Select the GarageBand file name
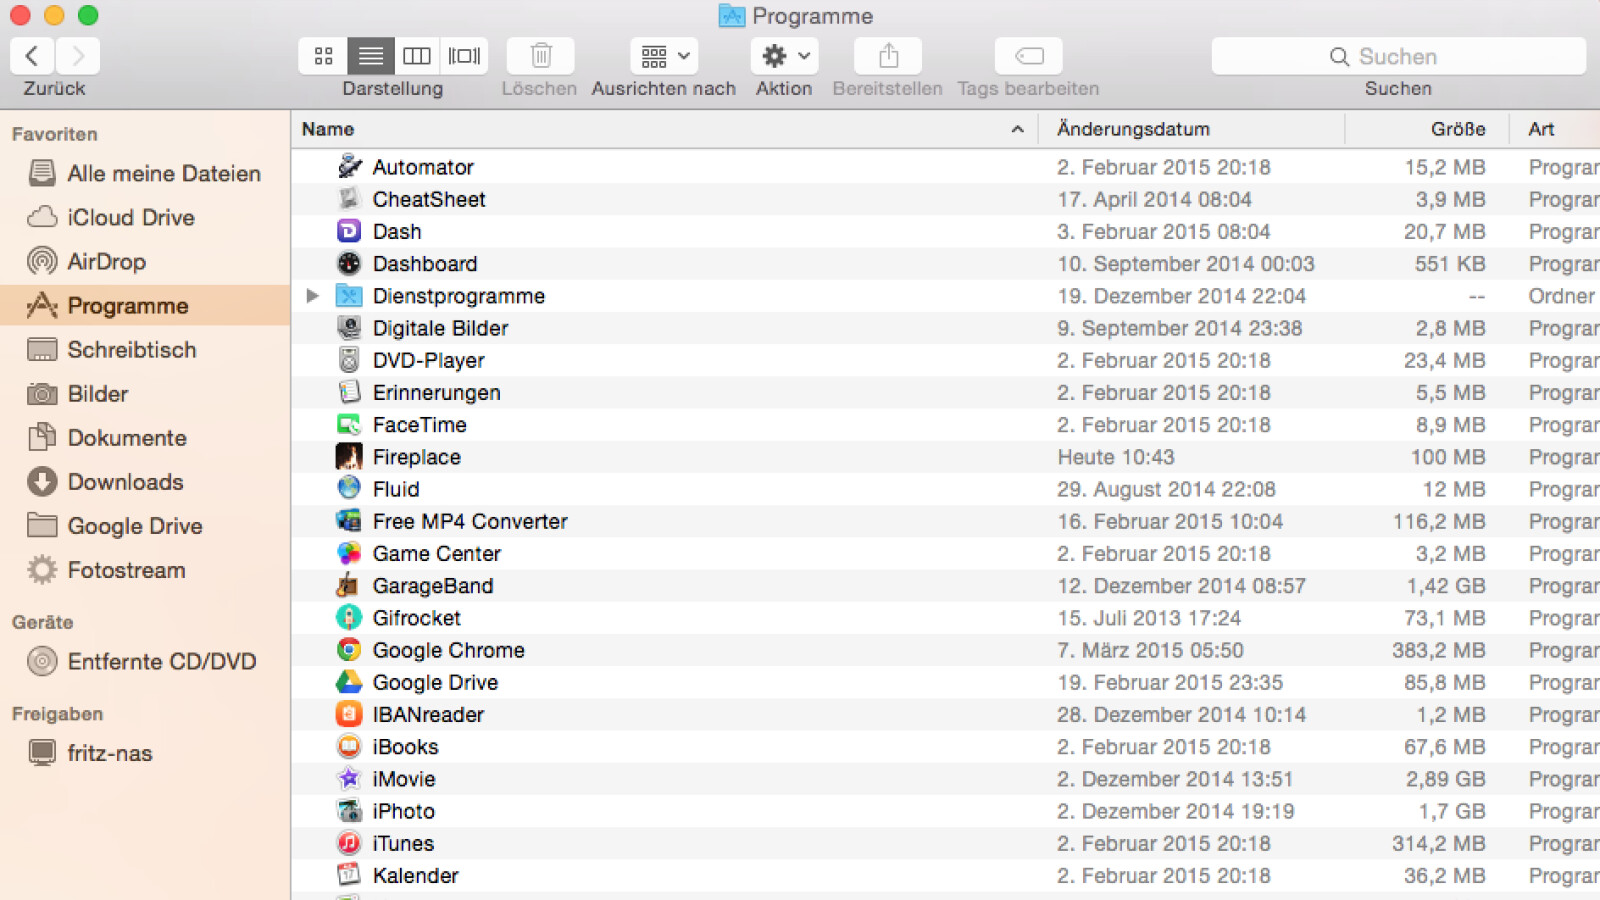1600x900 pixels. pyautogui.click(x=433, y=586)
